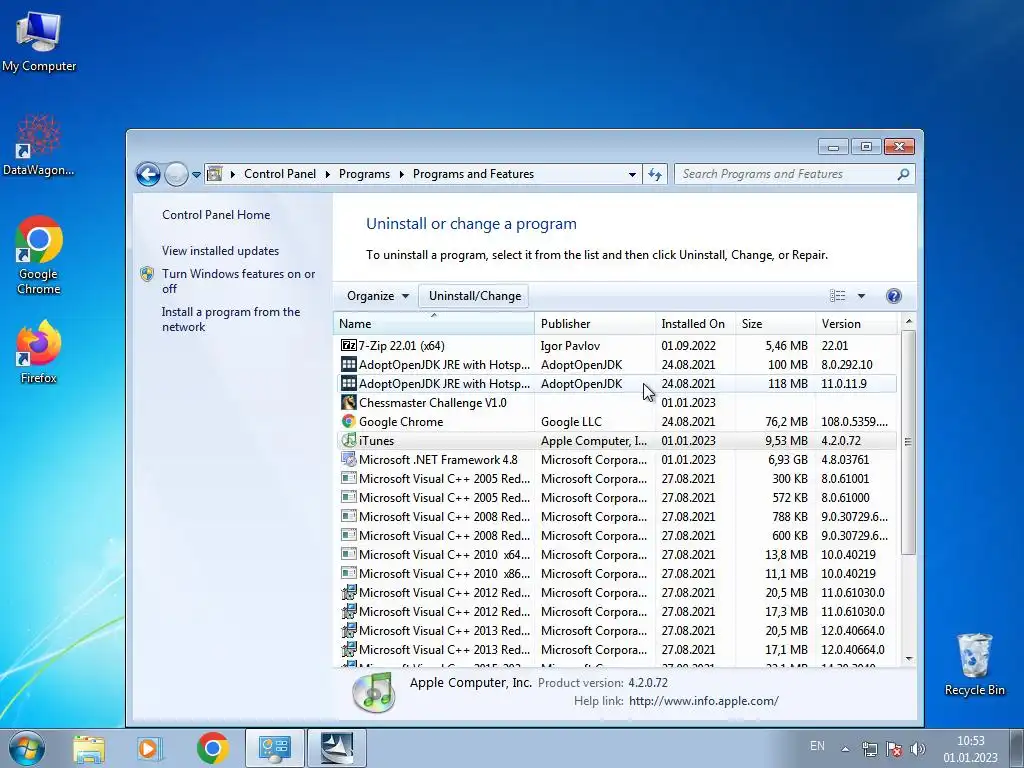Click Programs and Features breadcrumb
1024x768 pixels.
(473, 174)
